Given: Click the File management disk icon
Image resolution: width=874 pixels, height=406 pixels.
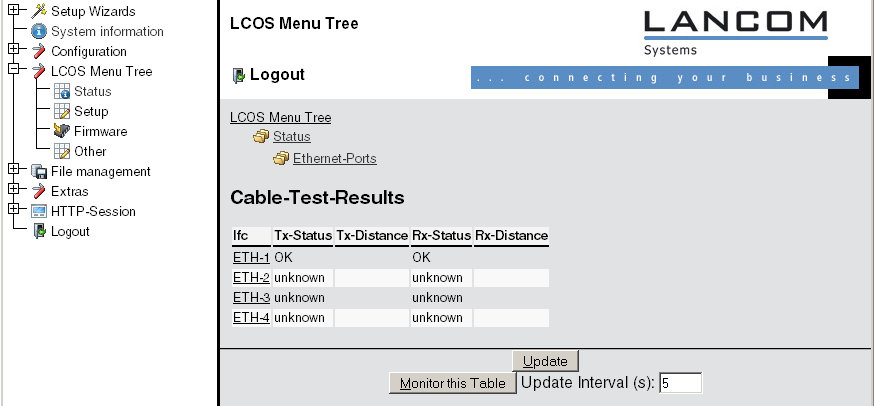Looking at the screenshot, I should [39, 171].
